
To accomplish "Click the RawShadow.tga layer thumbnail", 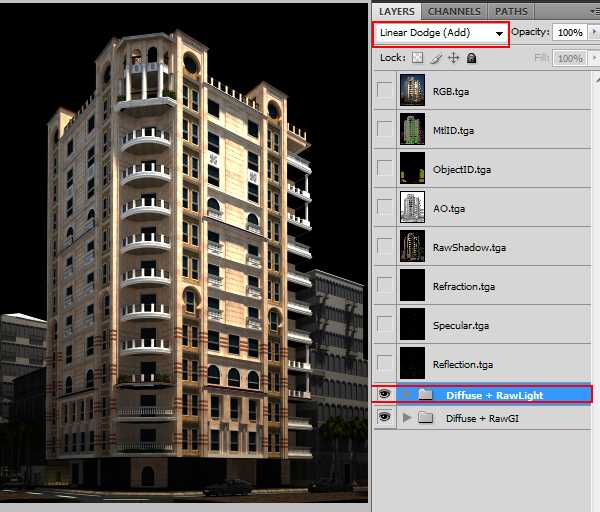I will pyautogui.click(x=412, y=246).
